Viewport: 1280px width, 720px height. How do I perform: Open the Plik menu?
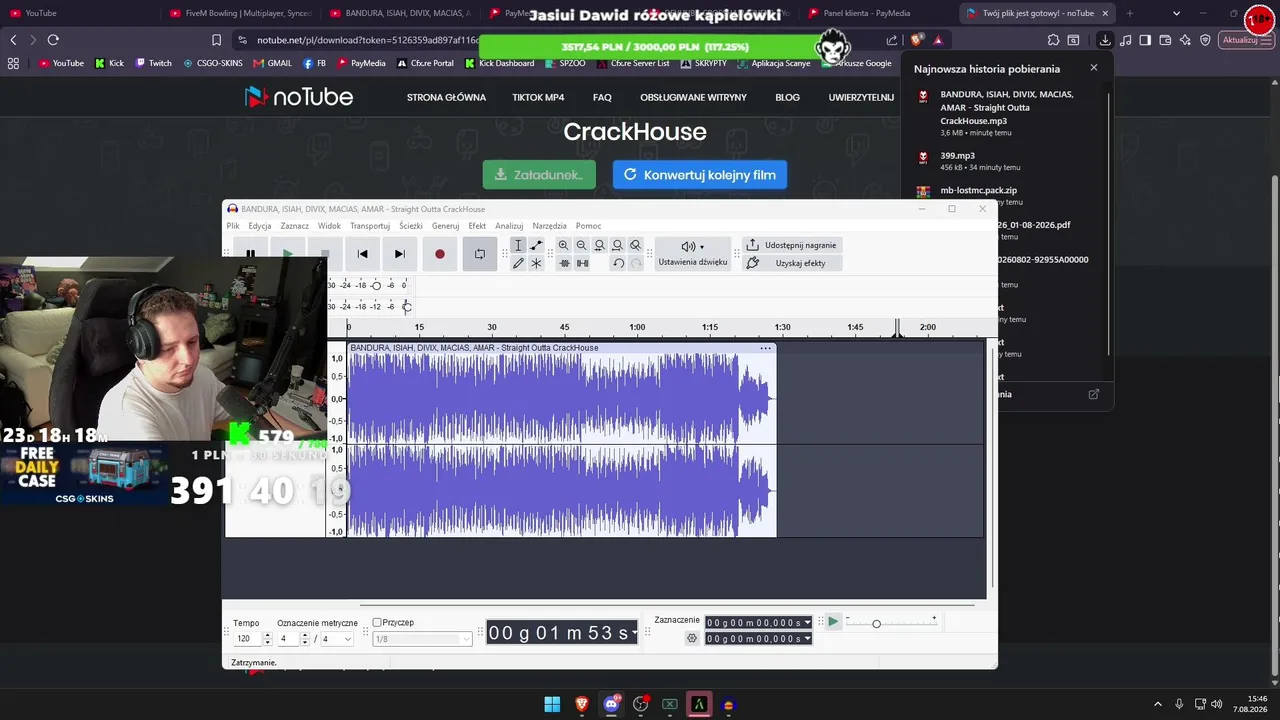[233, 226]
